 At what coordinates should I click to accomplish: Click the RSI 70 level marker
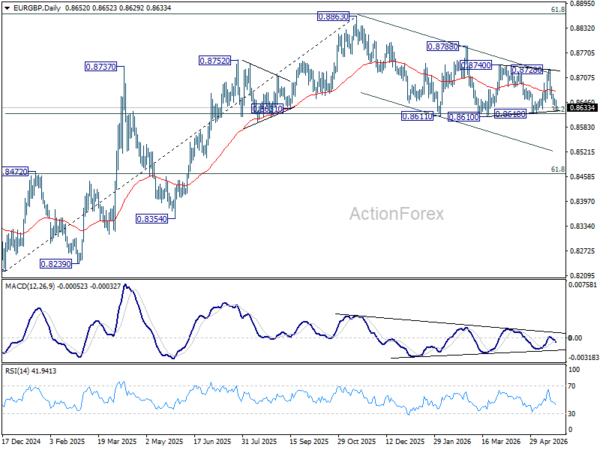[572, 386]
